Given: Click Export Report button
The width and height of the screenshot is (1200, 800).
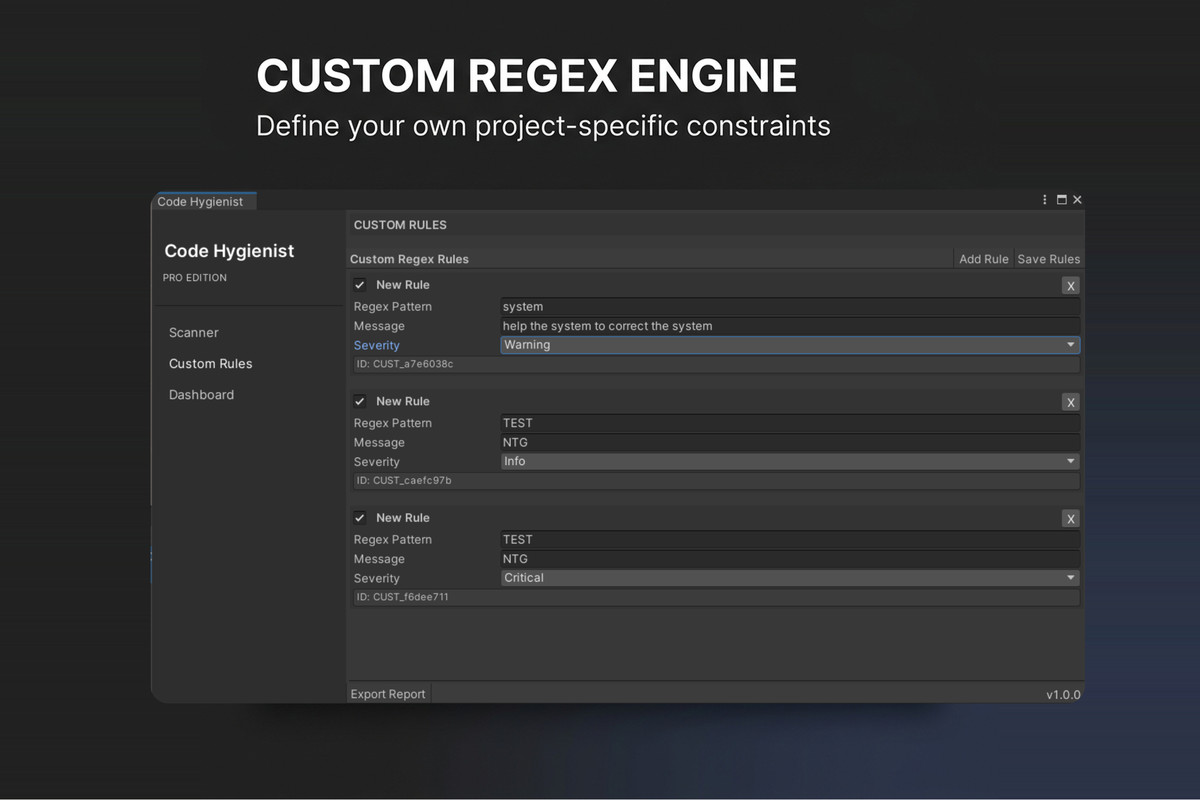Looking at the screenshot, I should coord(388,694).
